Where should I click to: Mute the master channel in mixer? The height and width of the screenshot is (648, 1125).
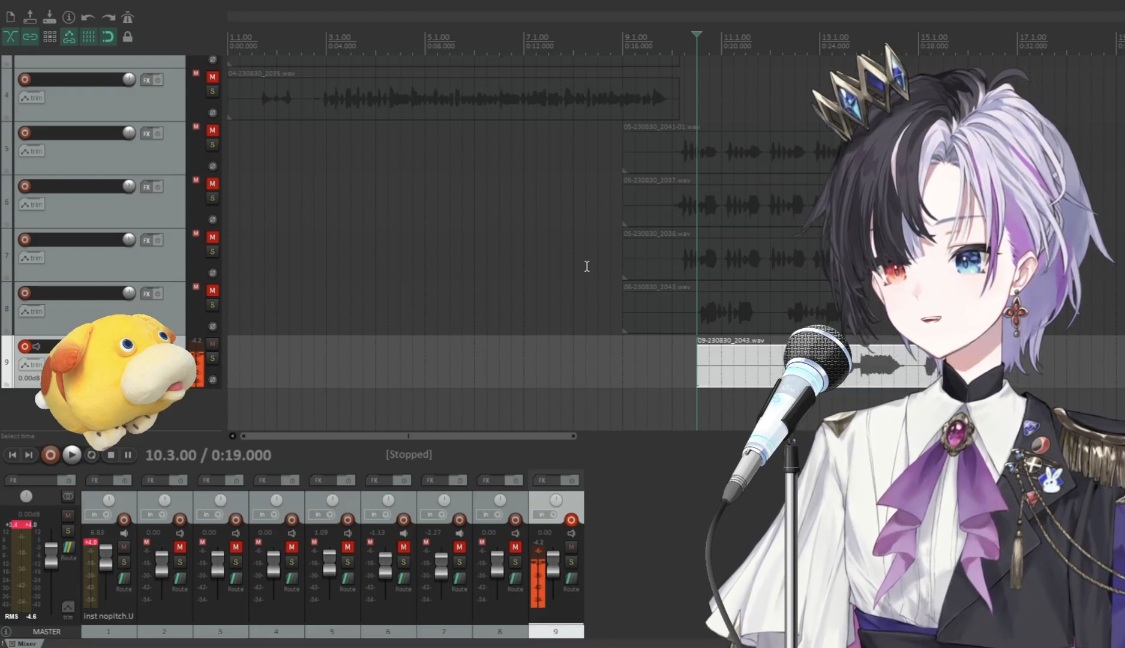coord(68,515)
